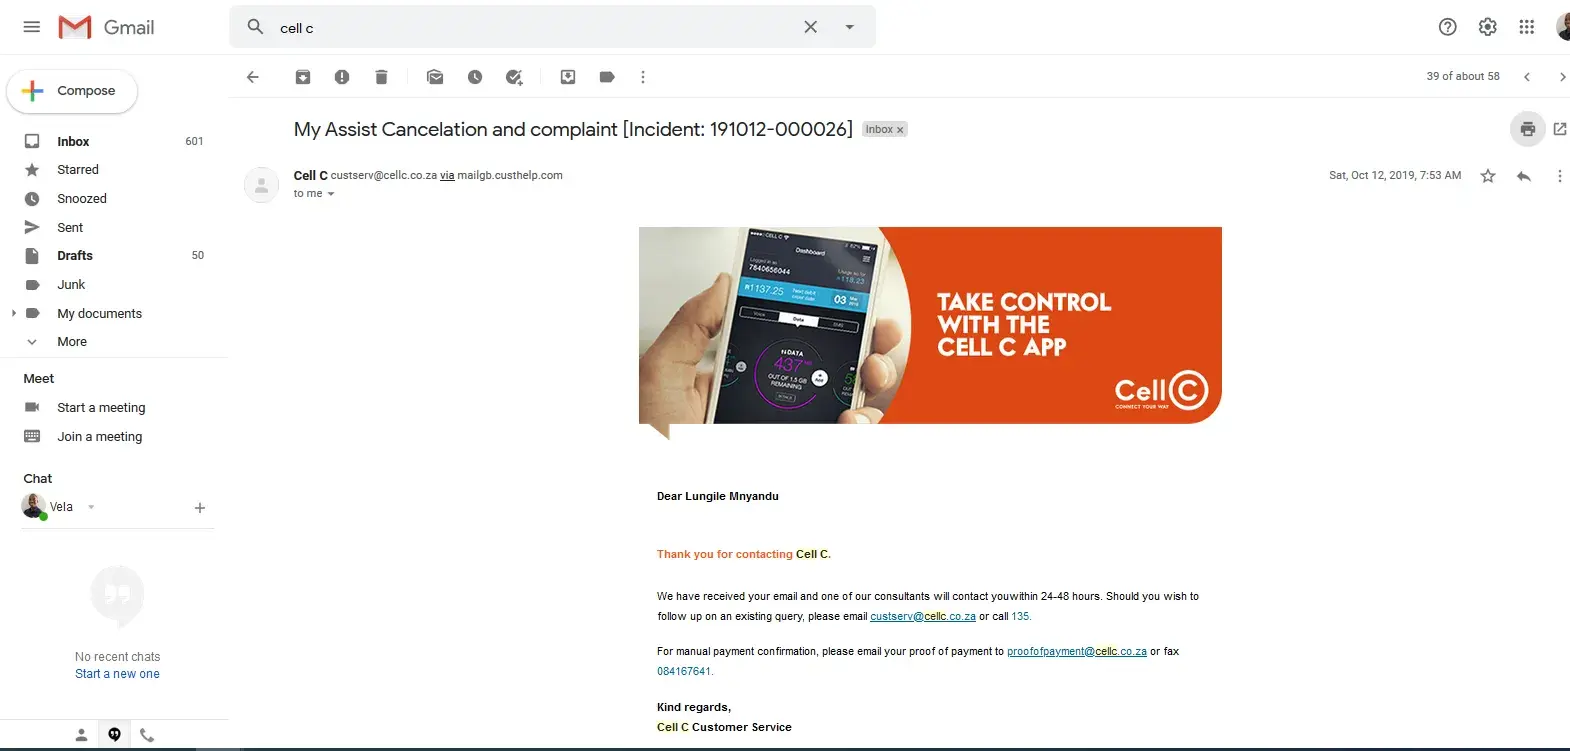Switch to the Hangouts conversations tab

pyautogui.click(x=115, y=735)
